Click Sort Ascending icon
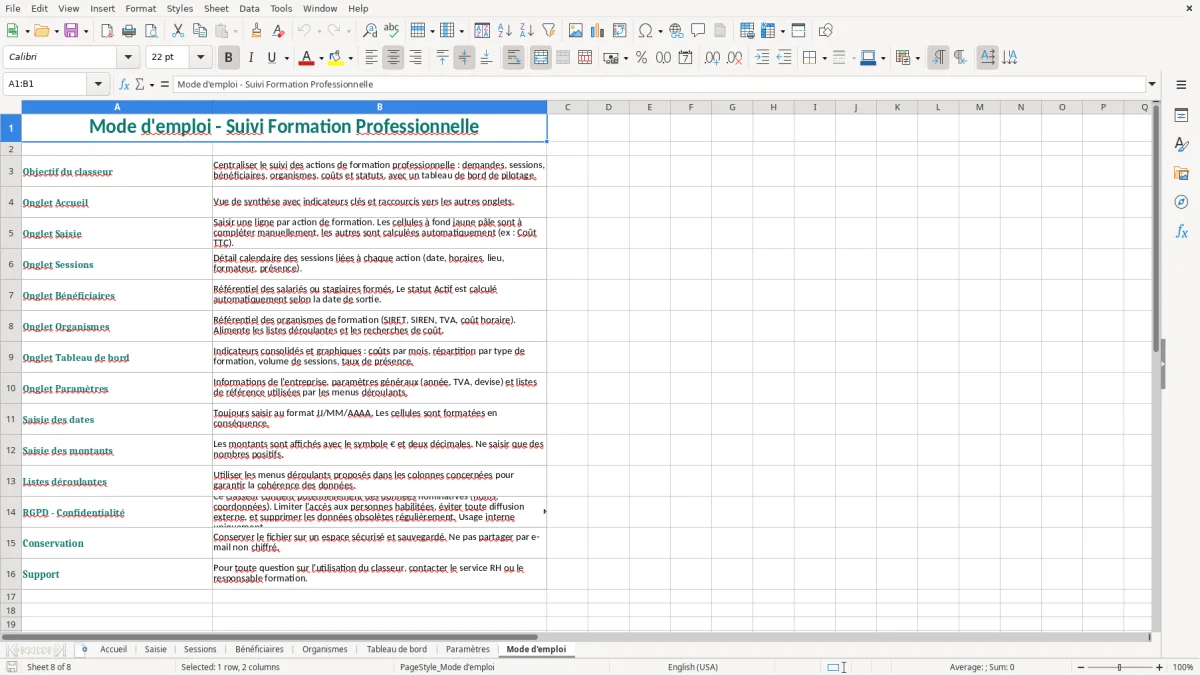1200x675 pixels. 505,31
